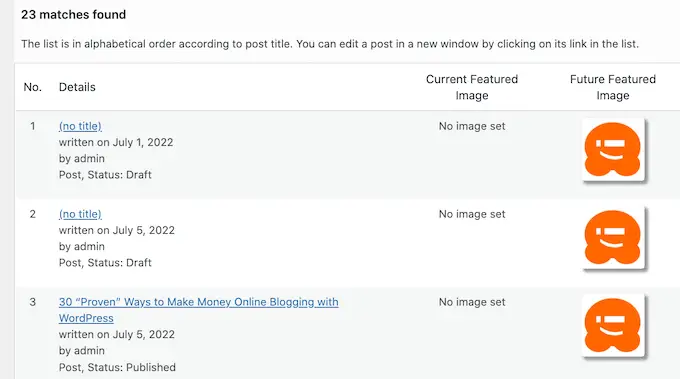Click "No image set" in the first row

point(472,126)
